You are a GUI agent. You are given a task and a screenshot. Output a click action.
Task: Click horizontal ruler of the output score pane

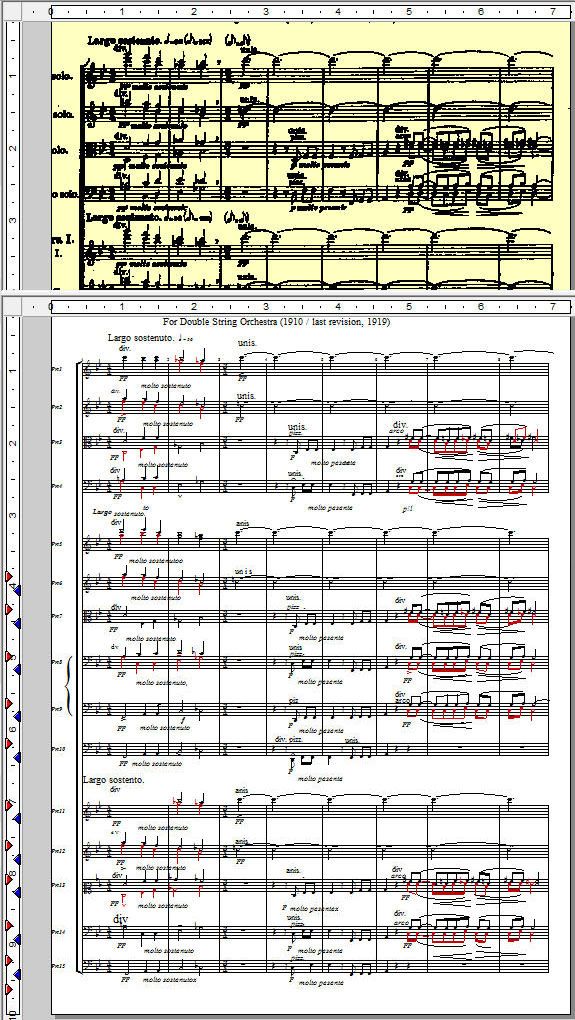(x=311, y=306)
